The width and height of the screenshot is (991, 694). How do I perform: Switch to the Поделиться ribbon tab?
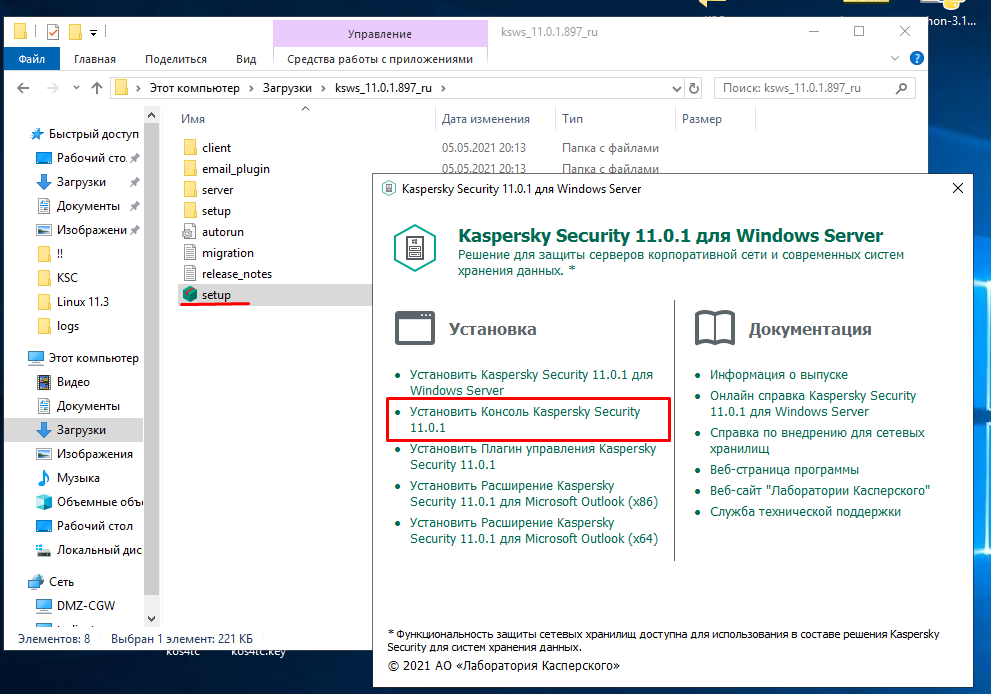(176, 59)
